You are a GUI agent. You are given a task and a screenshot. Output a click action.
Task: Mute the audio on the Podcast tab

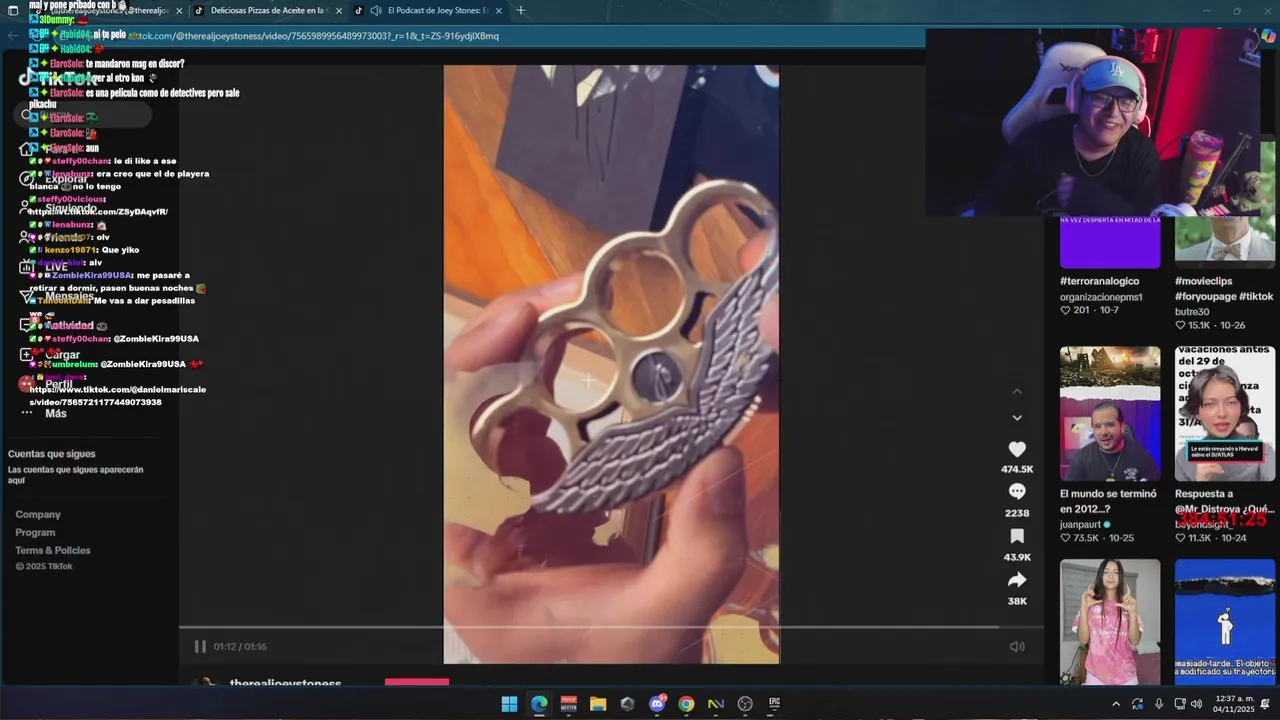(x=376, y=10)
